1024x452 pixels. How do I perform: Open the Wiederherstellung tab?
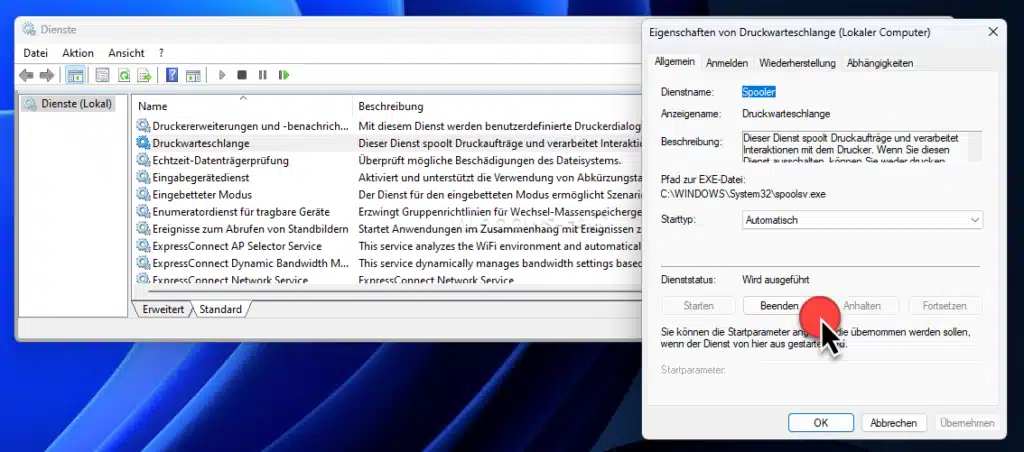tap(797, 63)
